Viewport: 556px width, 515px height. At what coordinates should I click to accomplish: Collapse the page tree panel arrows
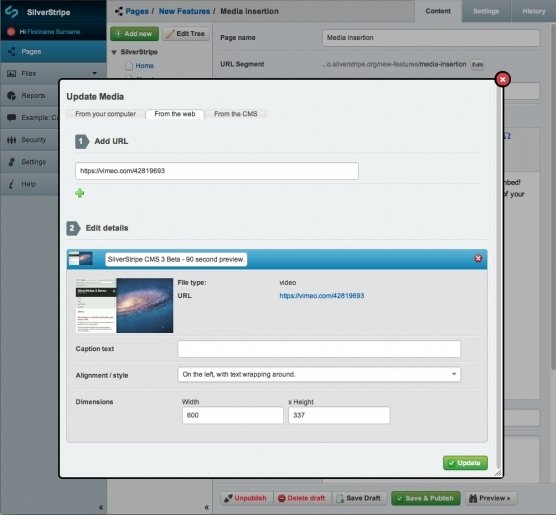pyautogui.click(x=207, y=507)
